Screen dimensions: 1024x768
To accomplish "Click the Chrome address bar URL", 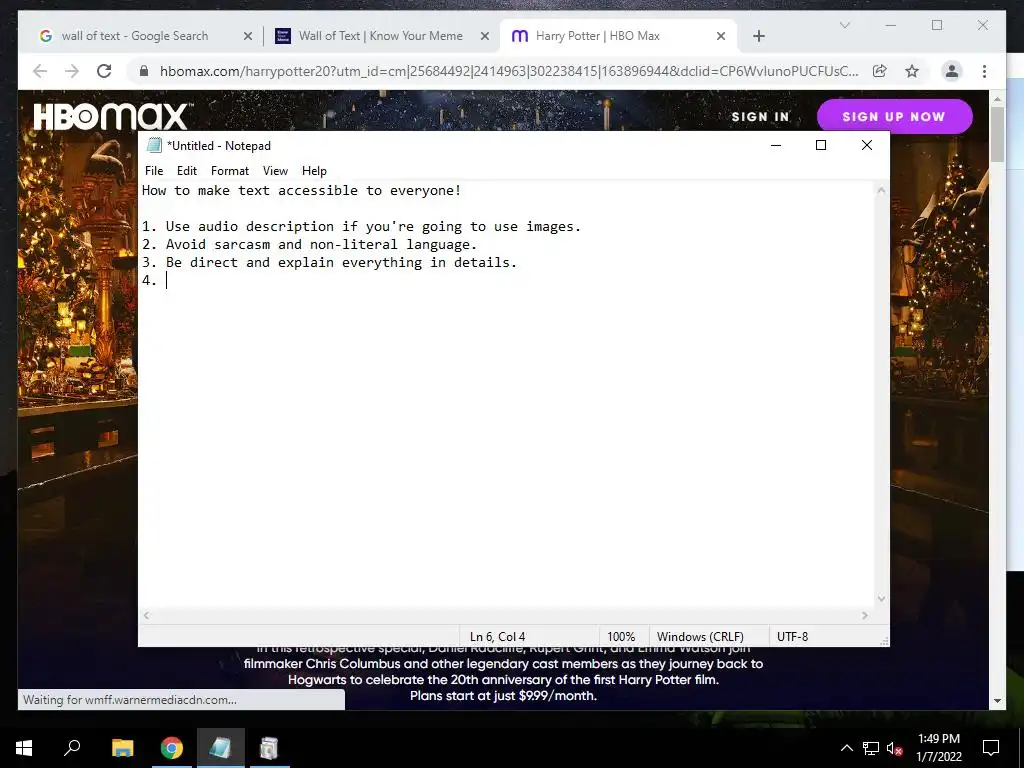I will [x=509, y=71].
